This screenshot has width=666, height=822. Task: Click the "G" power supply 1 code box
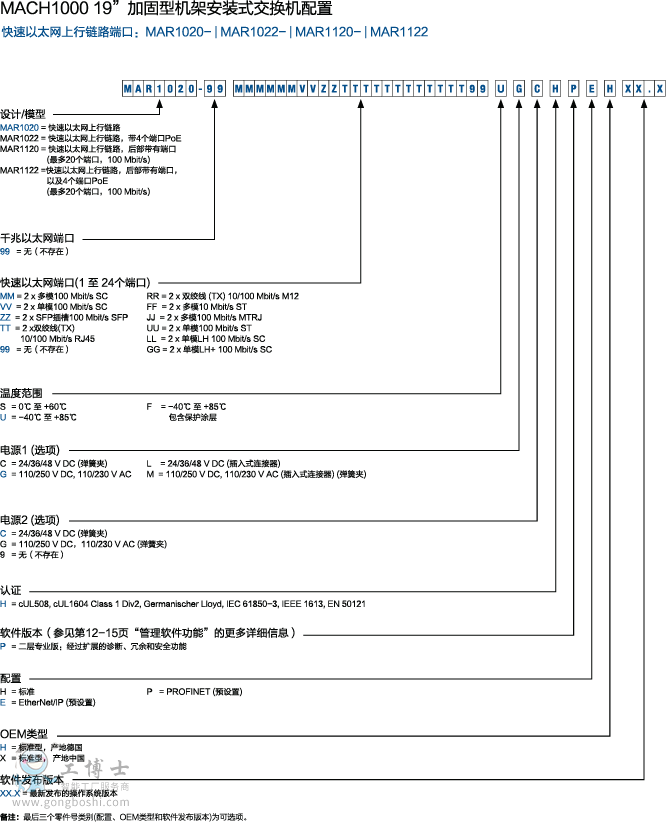coord(519,89)
